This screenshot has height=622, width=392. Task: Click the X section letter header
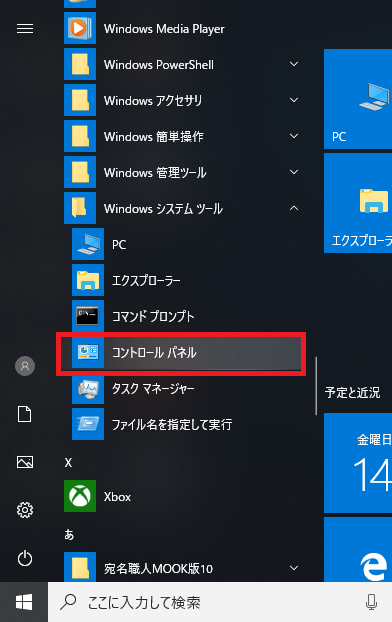pos(68,463)
